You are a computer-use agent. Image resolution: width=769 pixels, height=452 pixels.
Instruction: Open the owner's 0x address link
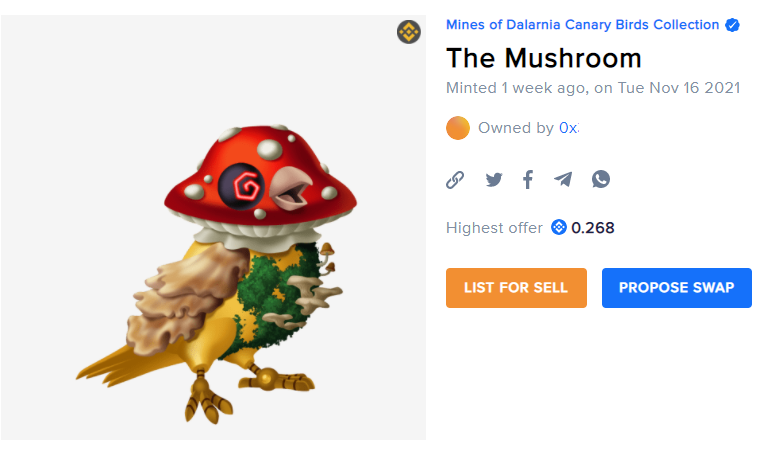569,128
